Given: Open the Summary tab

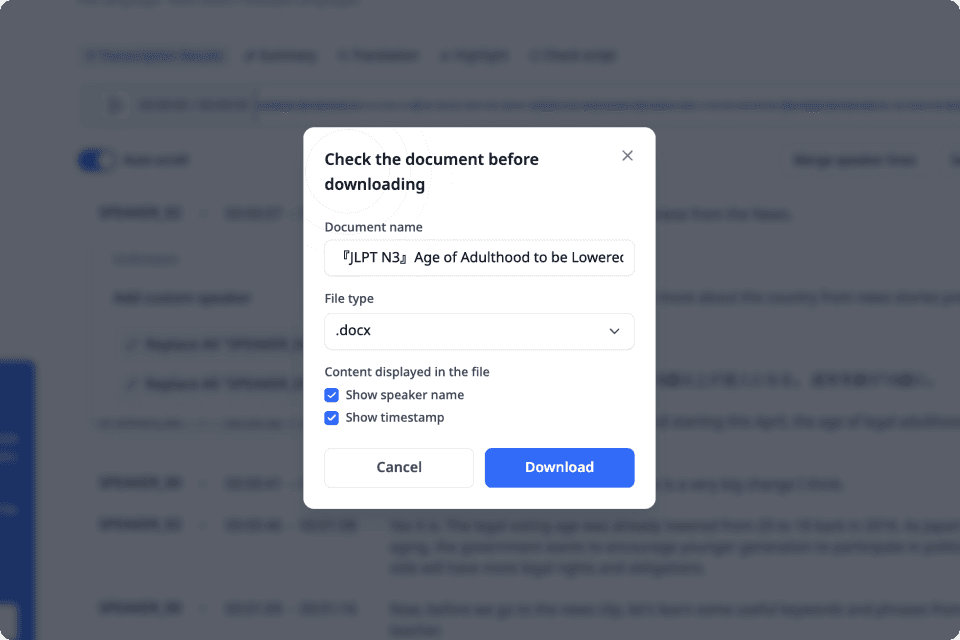Looking at the screenshot, I should [281, 56].
